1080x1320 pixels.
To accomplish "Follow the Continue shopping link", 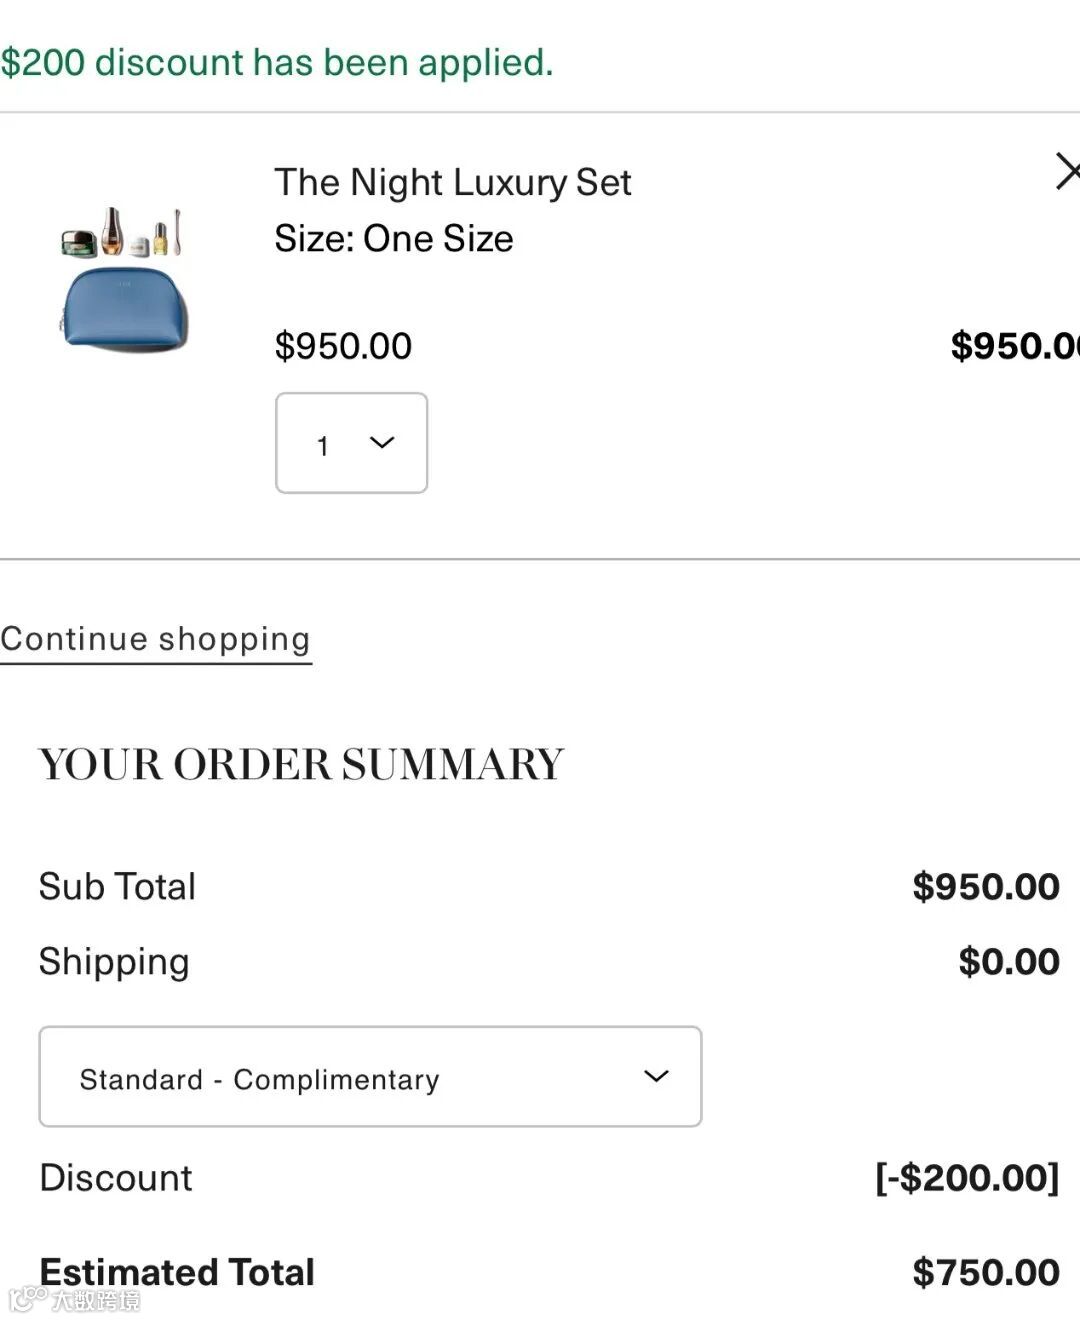I will click(156, 639).
